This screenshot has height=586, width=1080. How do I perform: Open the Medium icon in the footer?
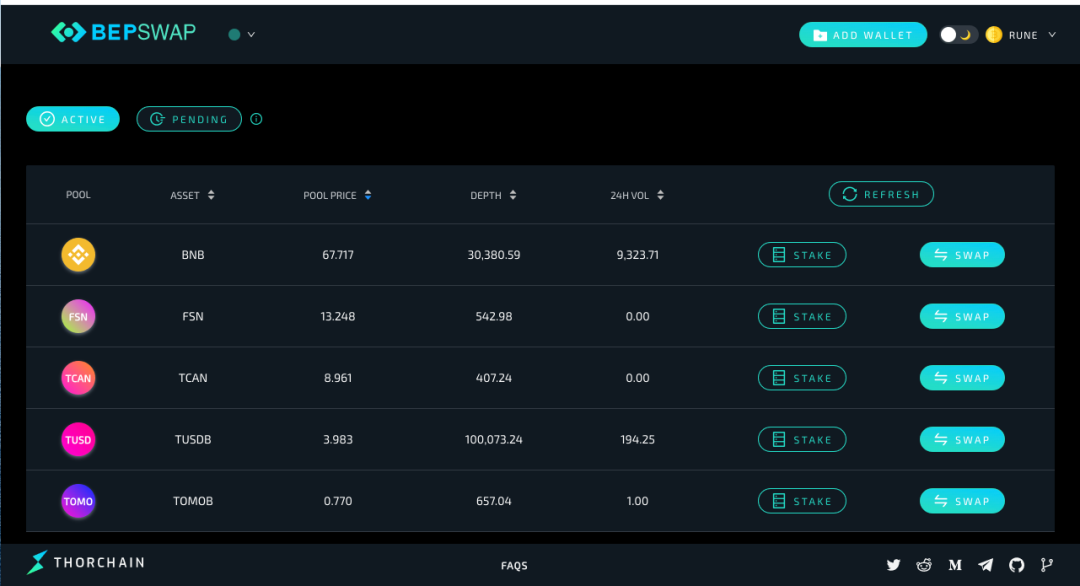click(955, 565)
